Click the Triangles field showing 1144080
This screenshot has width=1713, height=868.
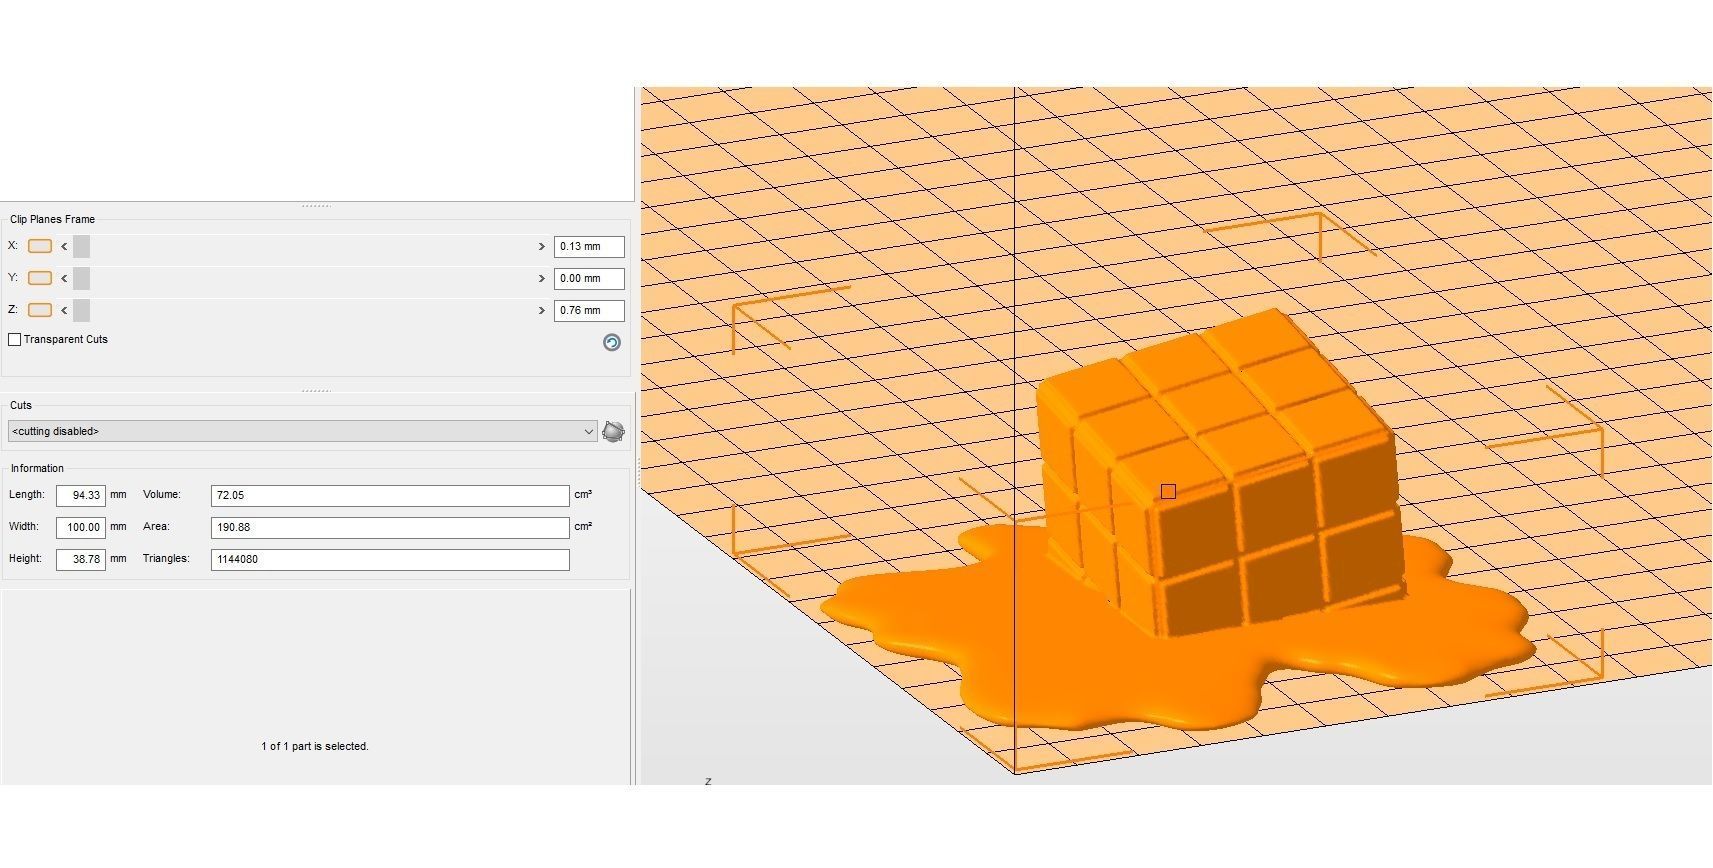[x=390, y=559]
